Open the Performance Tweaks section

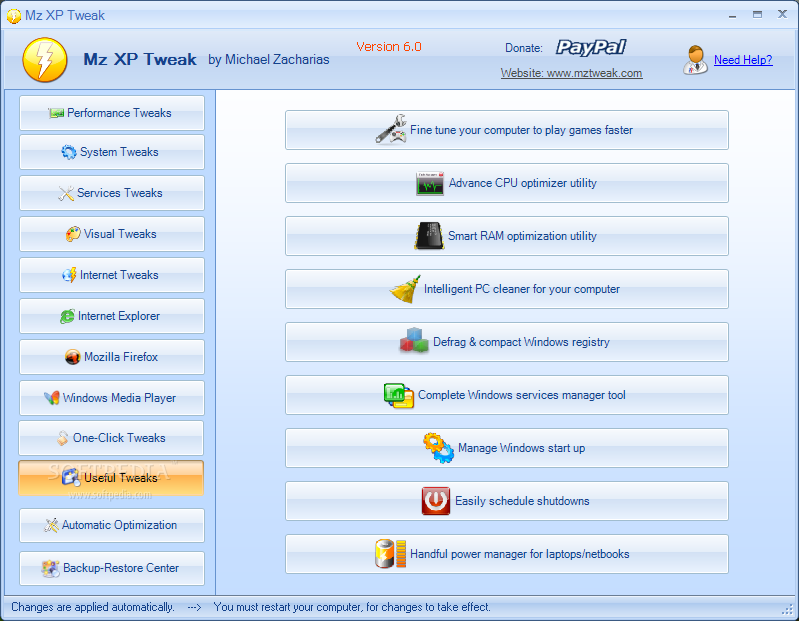[112, 113]
